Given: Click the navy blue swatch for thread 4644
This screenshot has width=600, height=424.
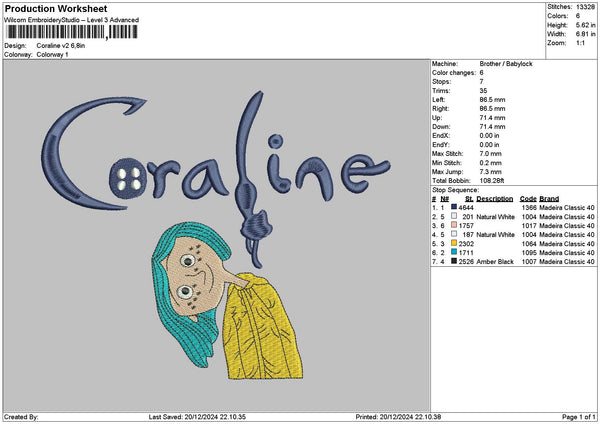Looking at the screenshot, I should coord(454,207).
